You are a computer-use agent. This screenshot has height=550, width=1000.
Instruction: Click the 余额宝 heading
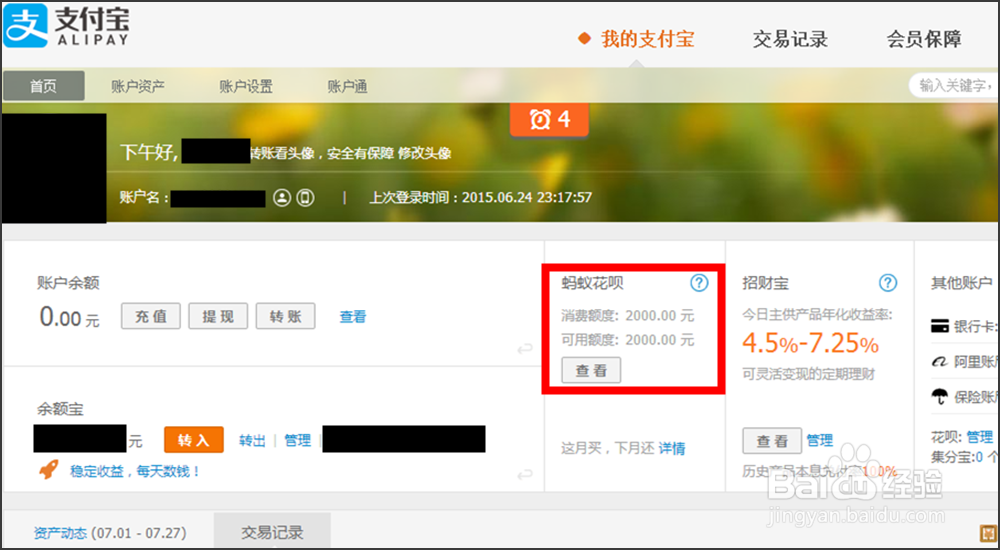[x=60, y=409]
